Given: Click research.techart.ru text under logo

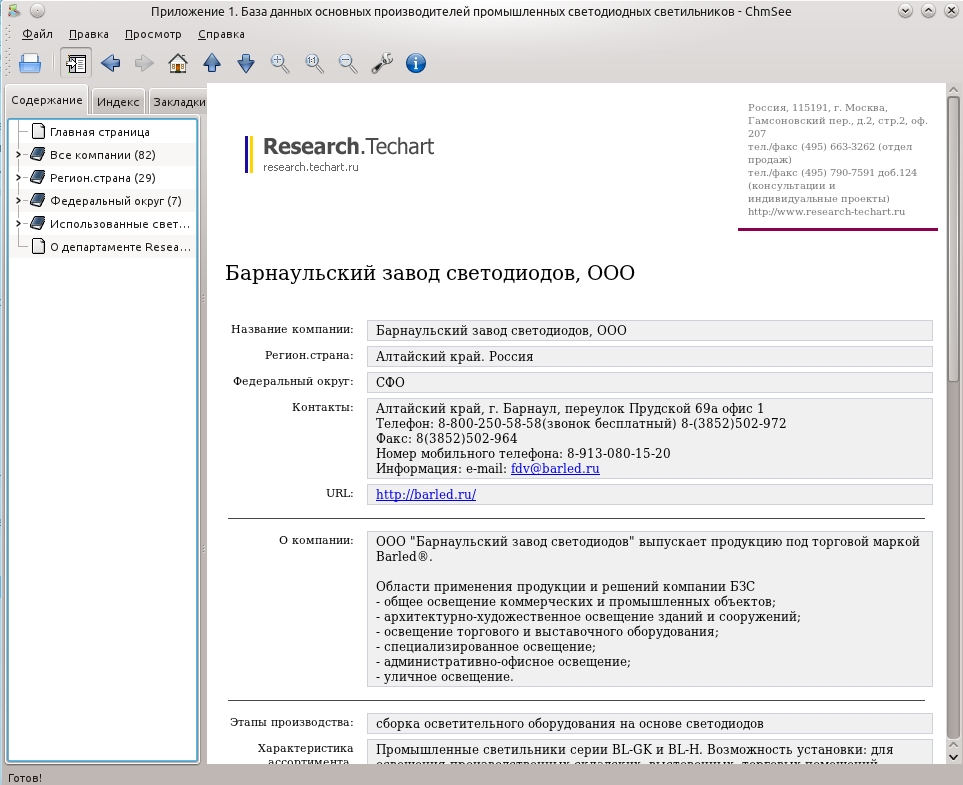Looking at the screenshot, I should pos(311,167).
